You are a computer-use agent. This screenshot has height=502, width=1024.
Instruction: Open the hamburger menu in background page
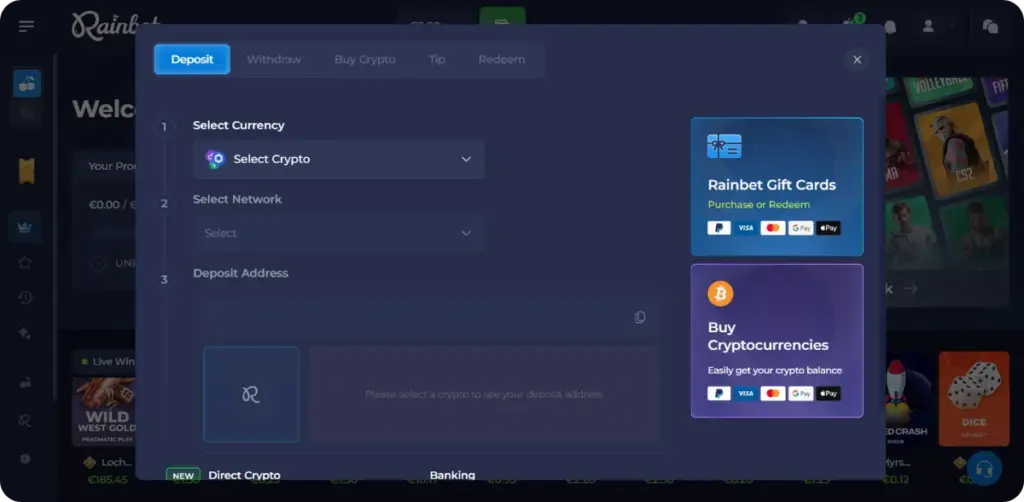[x=27, y=26]
